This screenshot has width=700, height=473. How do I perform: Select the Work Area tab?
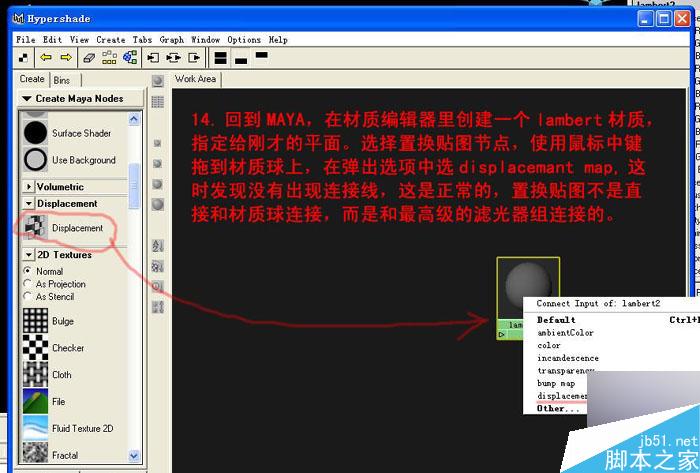tap(196, 79)
